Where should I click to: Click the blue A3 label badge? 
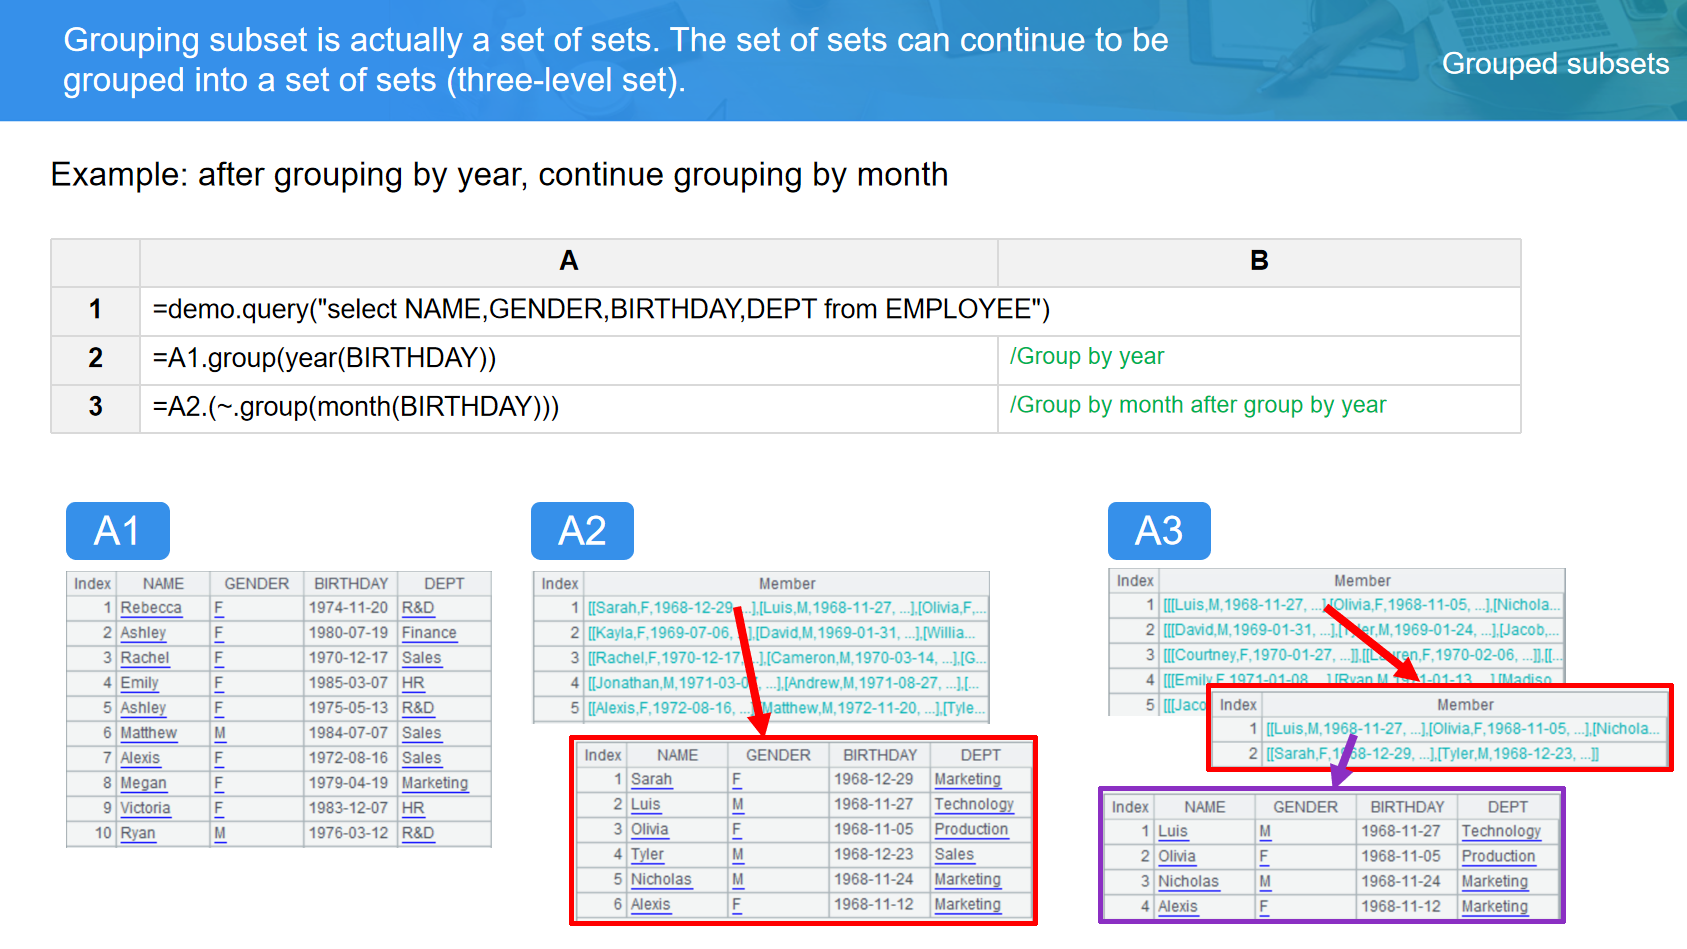1158,531
